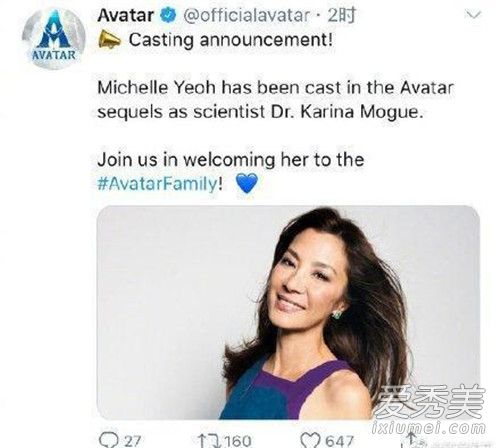This screenshot has width=500, height=448.
Task: Click the megaphone emoji in tweet
Action: coord(109,40)
